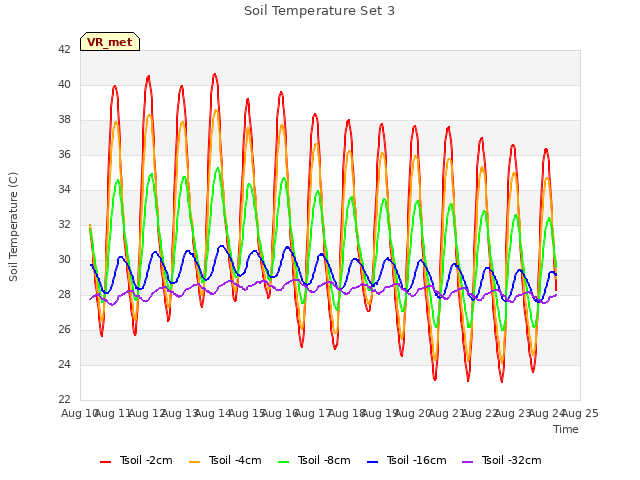The height and width of the screenshot is (480, 640).
Task: Click the 22 y-axis tick label
Action: [64, 399]
